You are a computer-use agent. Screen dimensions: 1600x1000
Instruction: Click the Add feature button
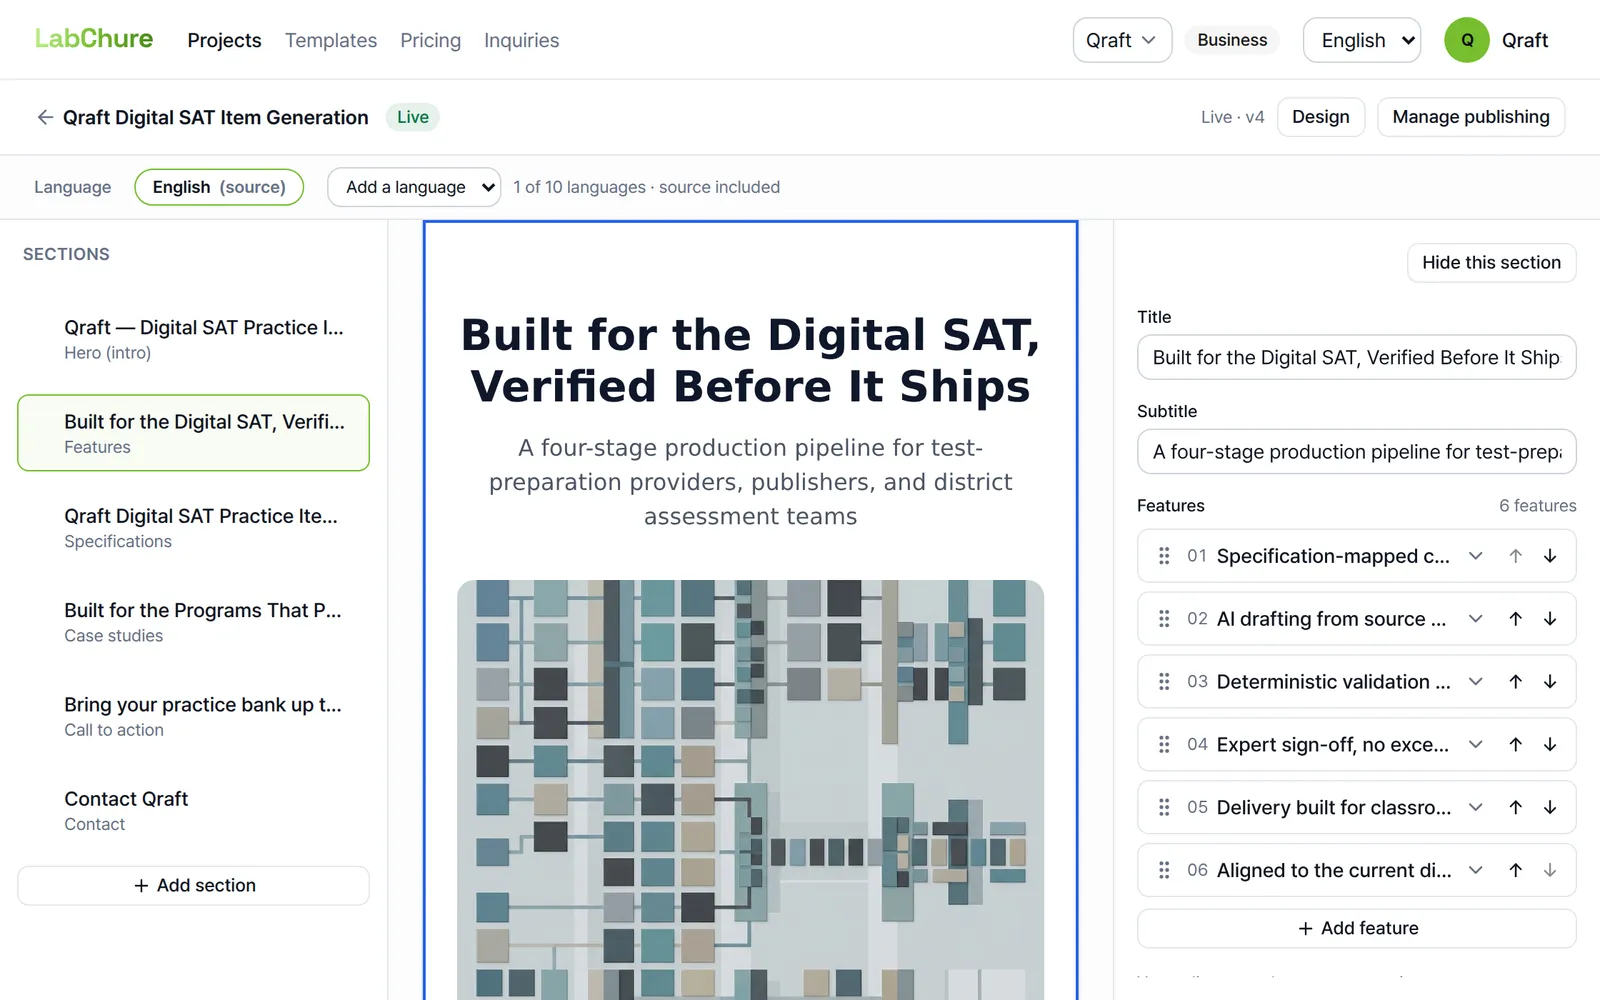pos(1357,928)
